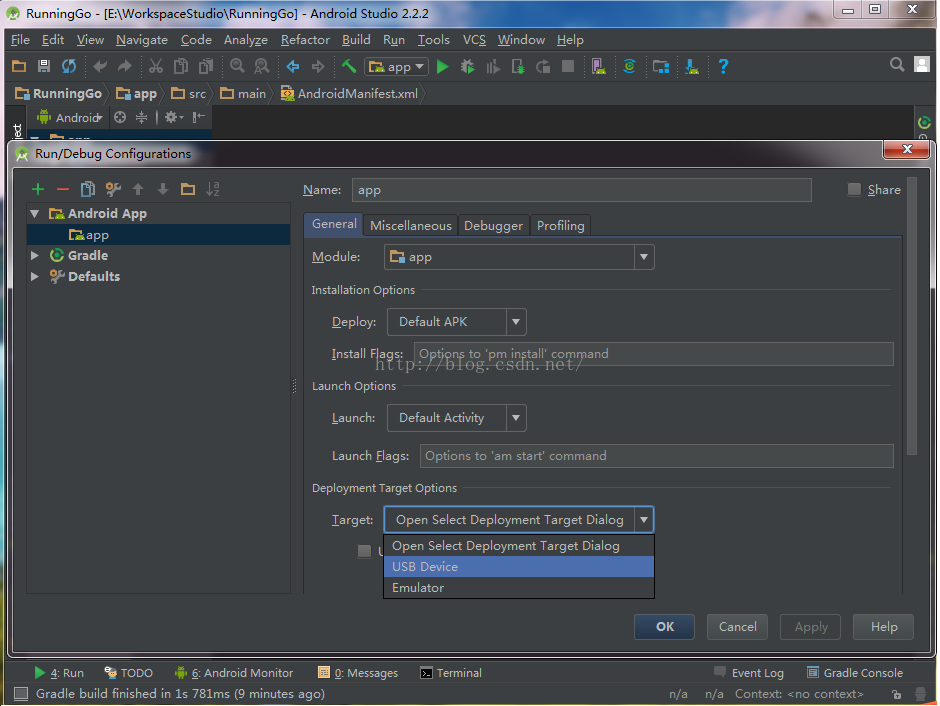Click the Apply button
The width and height of the screenshot is (940, 706).
pyautogui.click(x=811, y=627)
